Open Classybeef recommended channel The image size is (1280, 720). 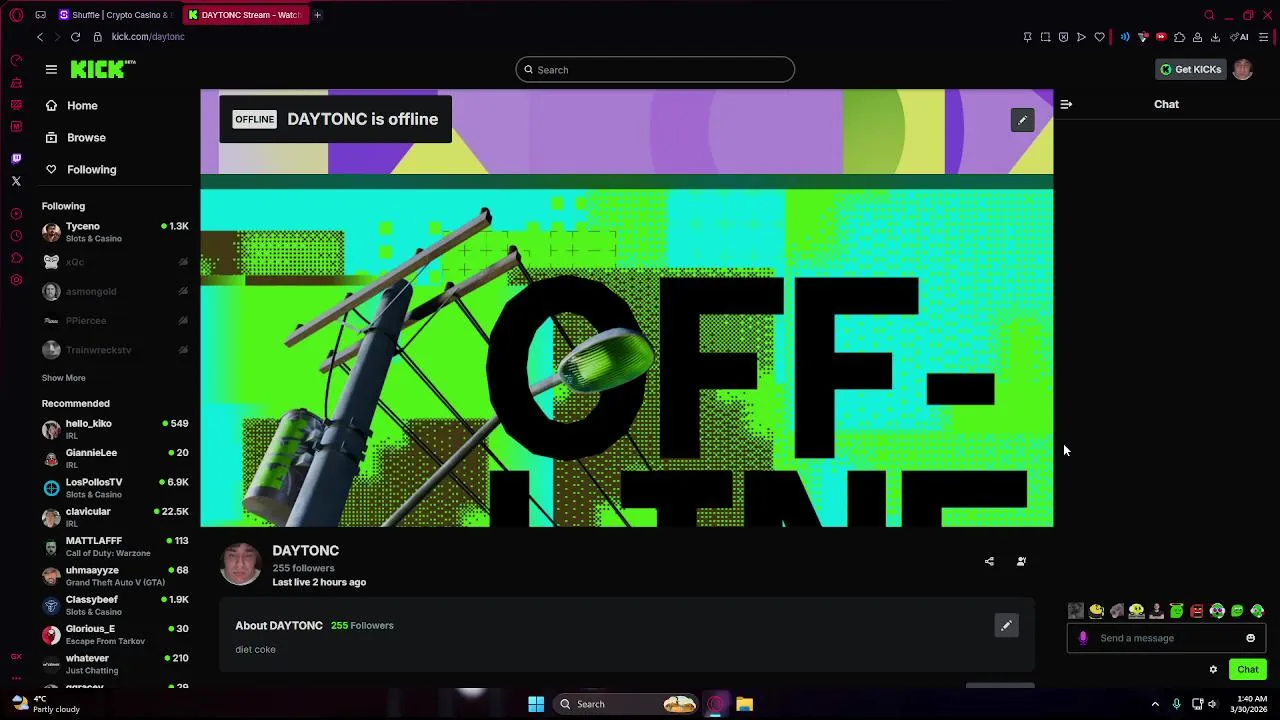[115, 605]
